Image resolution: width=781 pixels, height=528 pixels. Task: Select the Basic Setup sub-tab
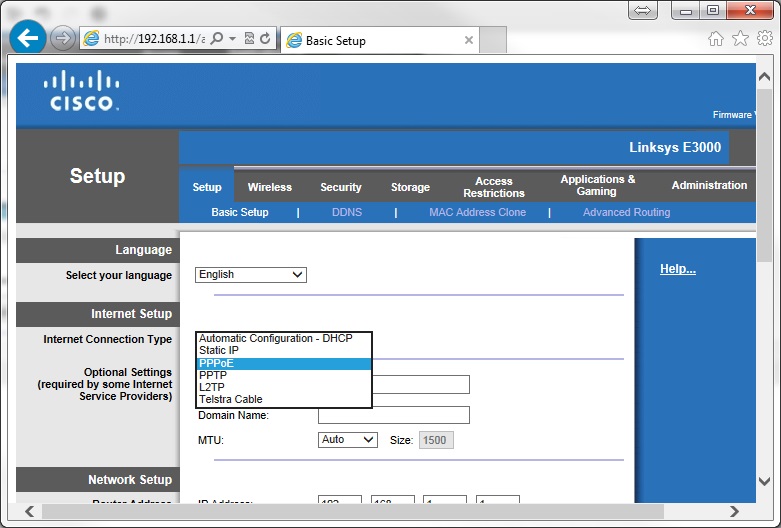pyautogui.click(x=240, y=212)
